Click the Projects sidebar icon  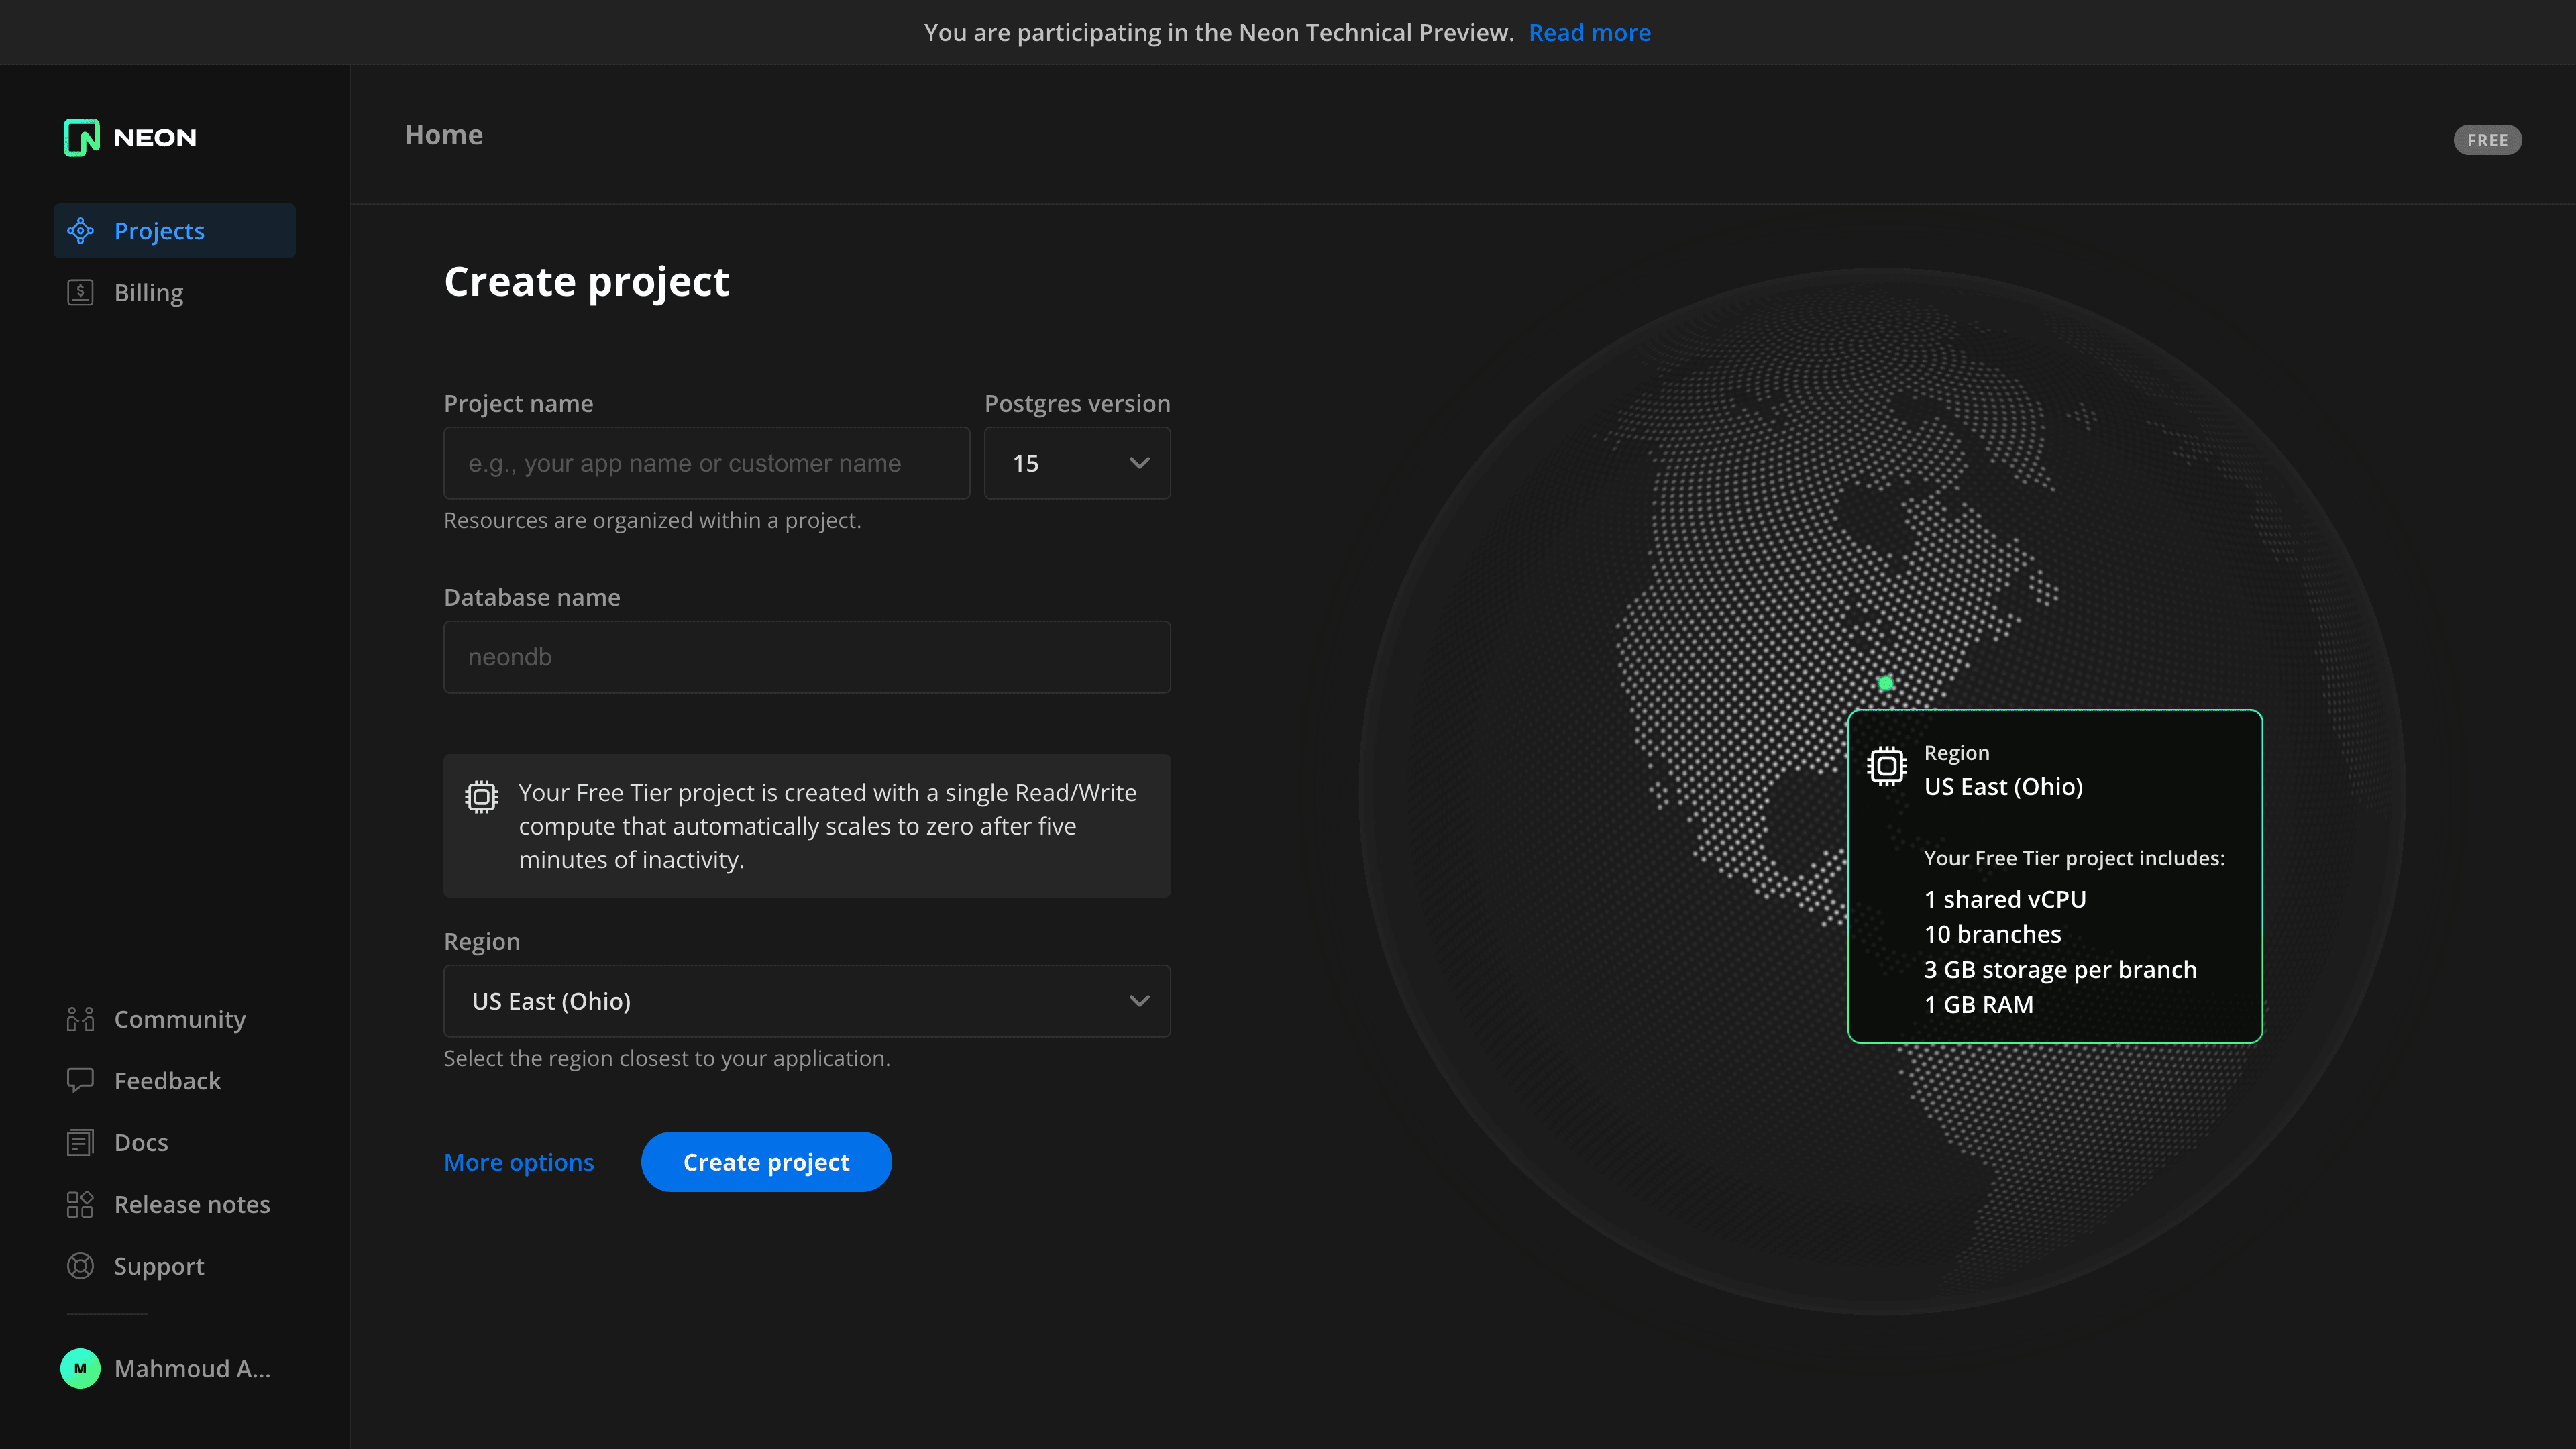pyautogui.click(x=80, y=231)
